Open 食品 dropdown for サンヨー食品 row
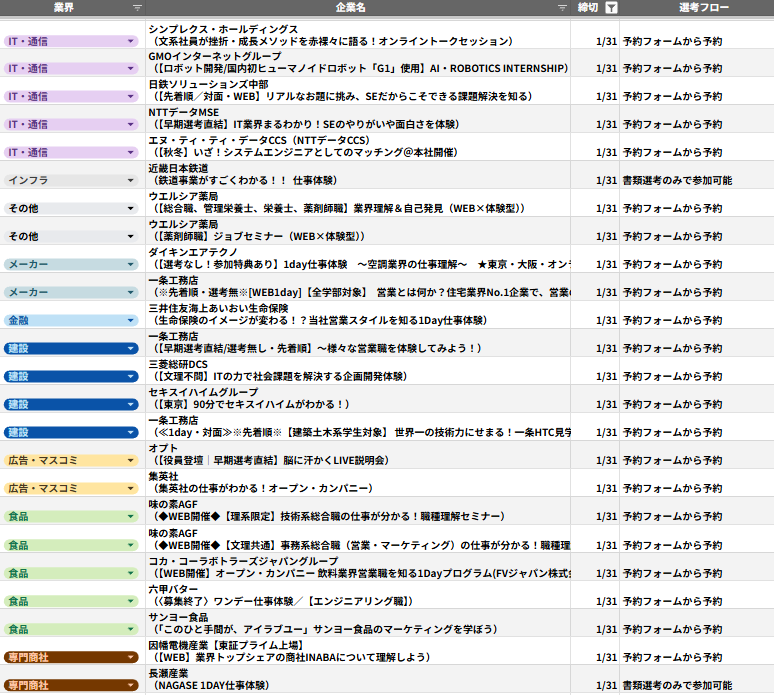This screenshot has height=695, width=774. coord(130,629)
